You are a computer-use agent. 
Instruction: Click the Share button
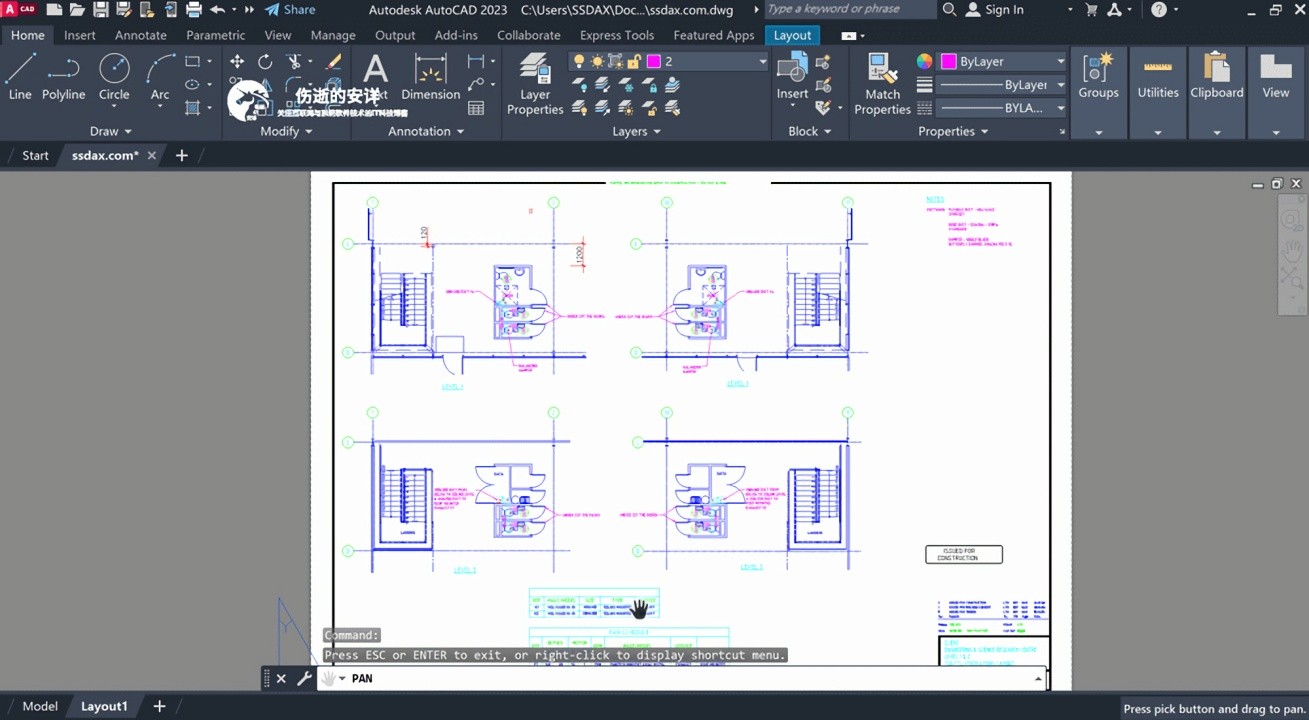[290, 10]
